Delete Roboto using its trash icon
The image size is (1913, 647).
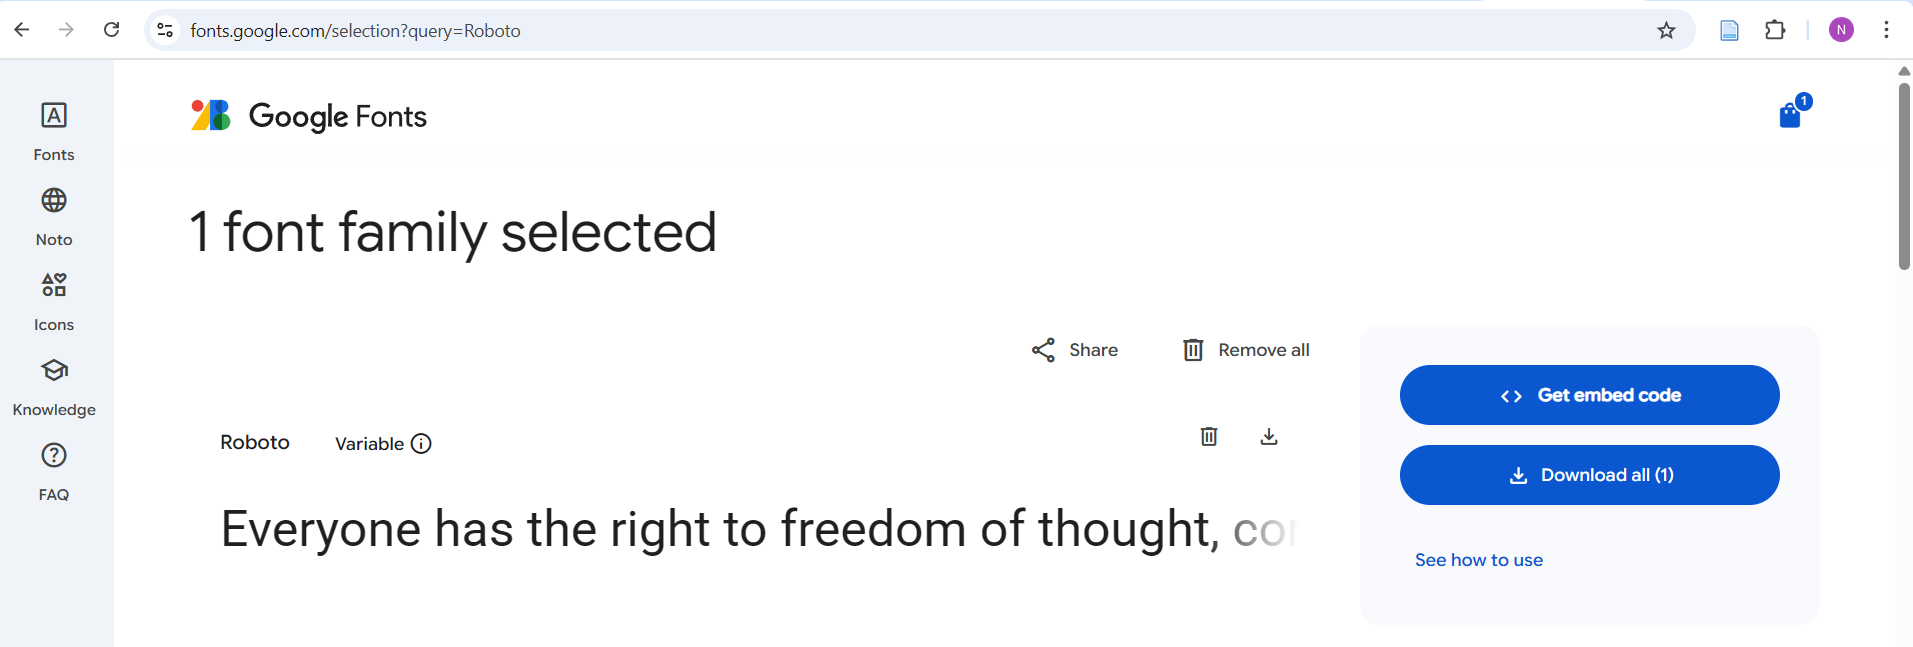coord(1209,437)
